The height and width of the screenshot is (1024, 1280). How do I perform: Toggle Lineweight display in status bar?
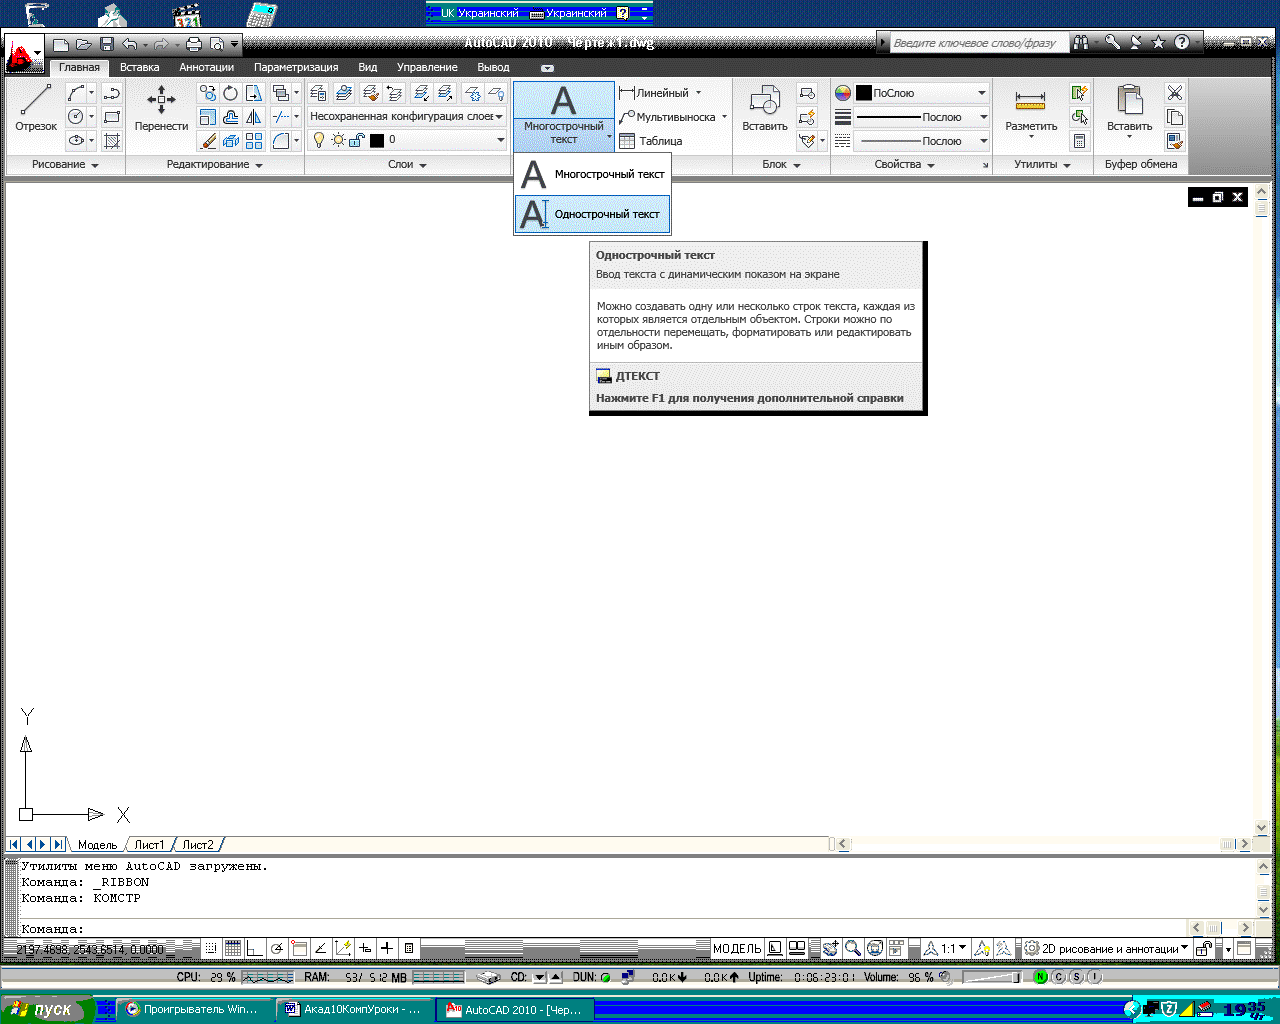coord(387,948)
